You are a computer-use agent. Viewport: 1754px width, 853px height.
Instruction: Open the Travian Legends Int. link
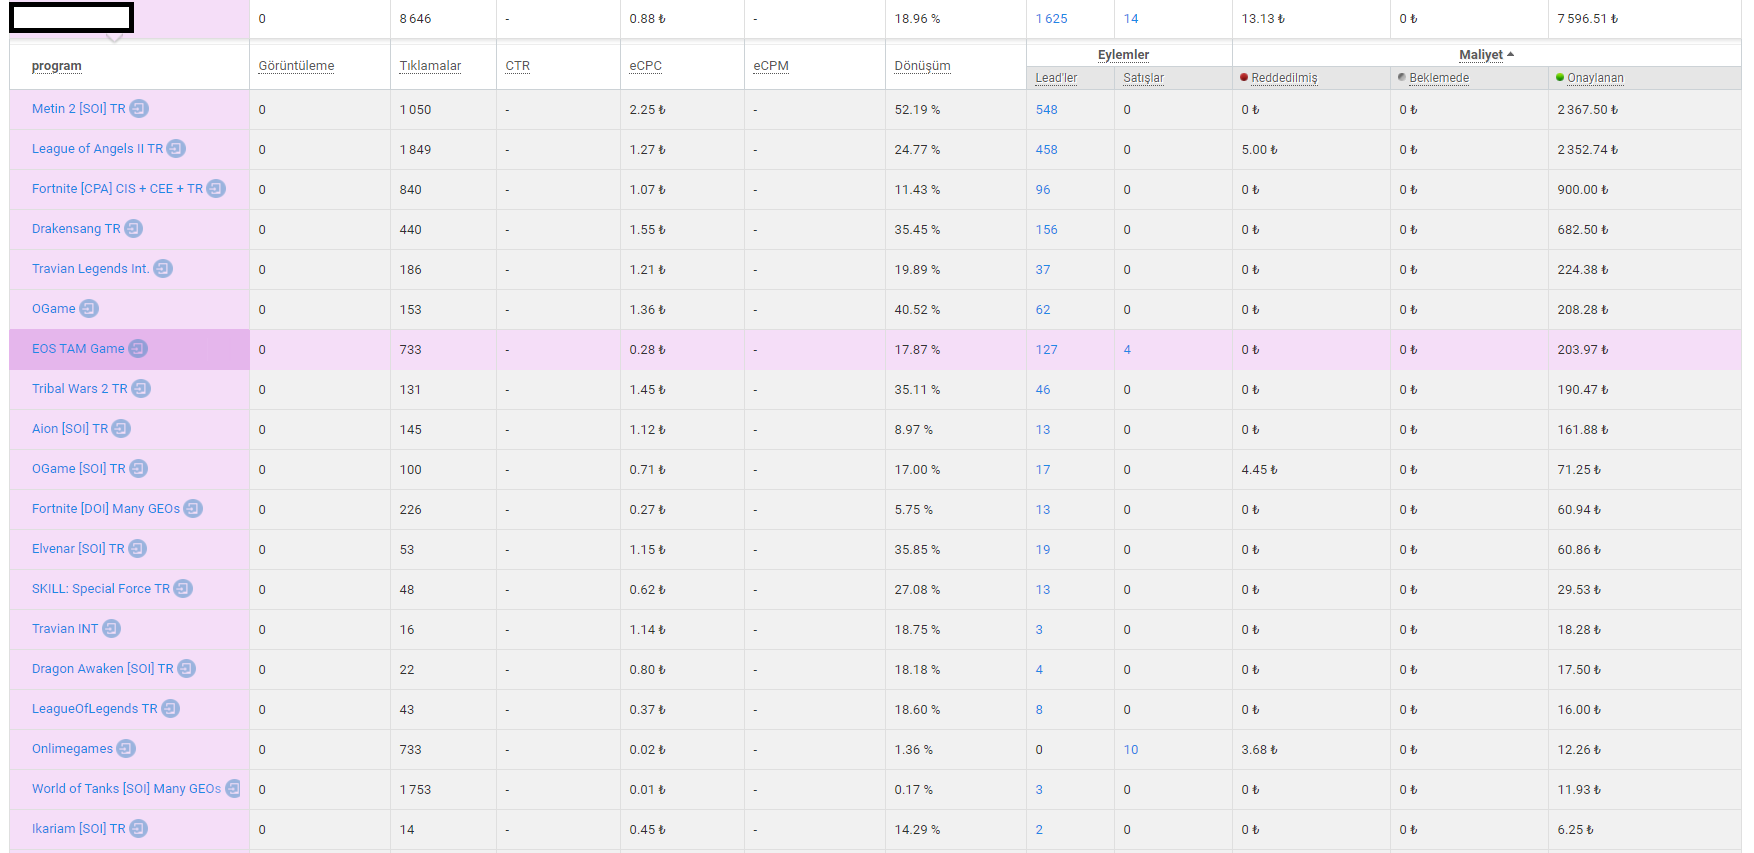click(91, 269)
